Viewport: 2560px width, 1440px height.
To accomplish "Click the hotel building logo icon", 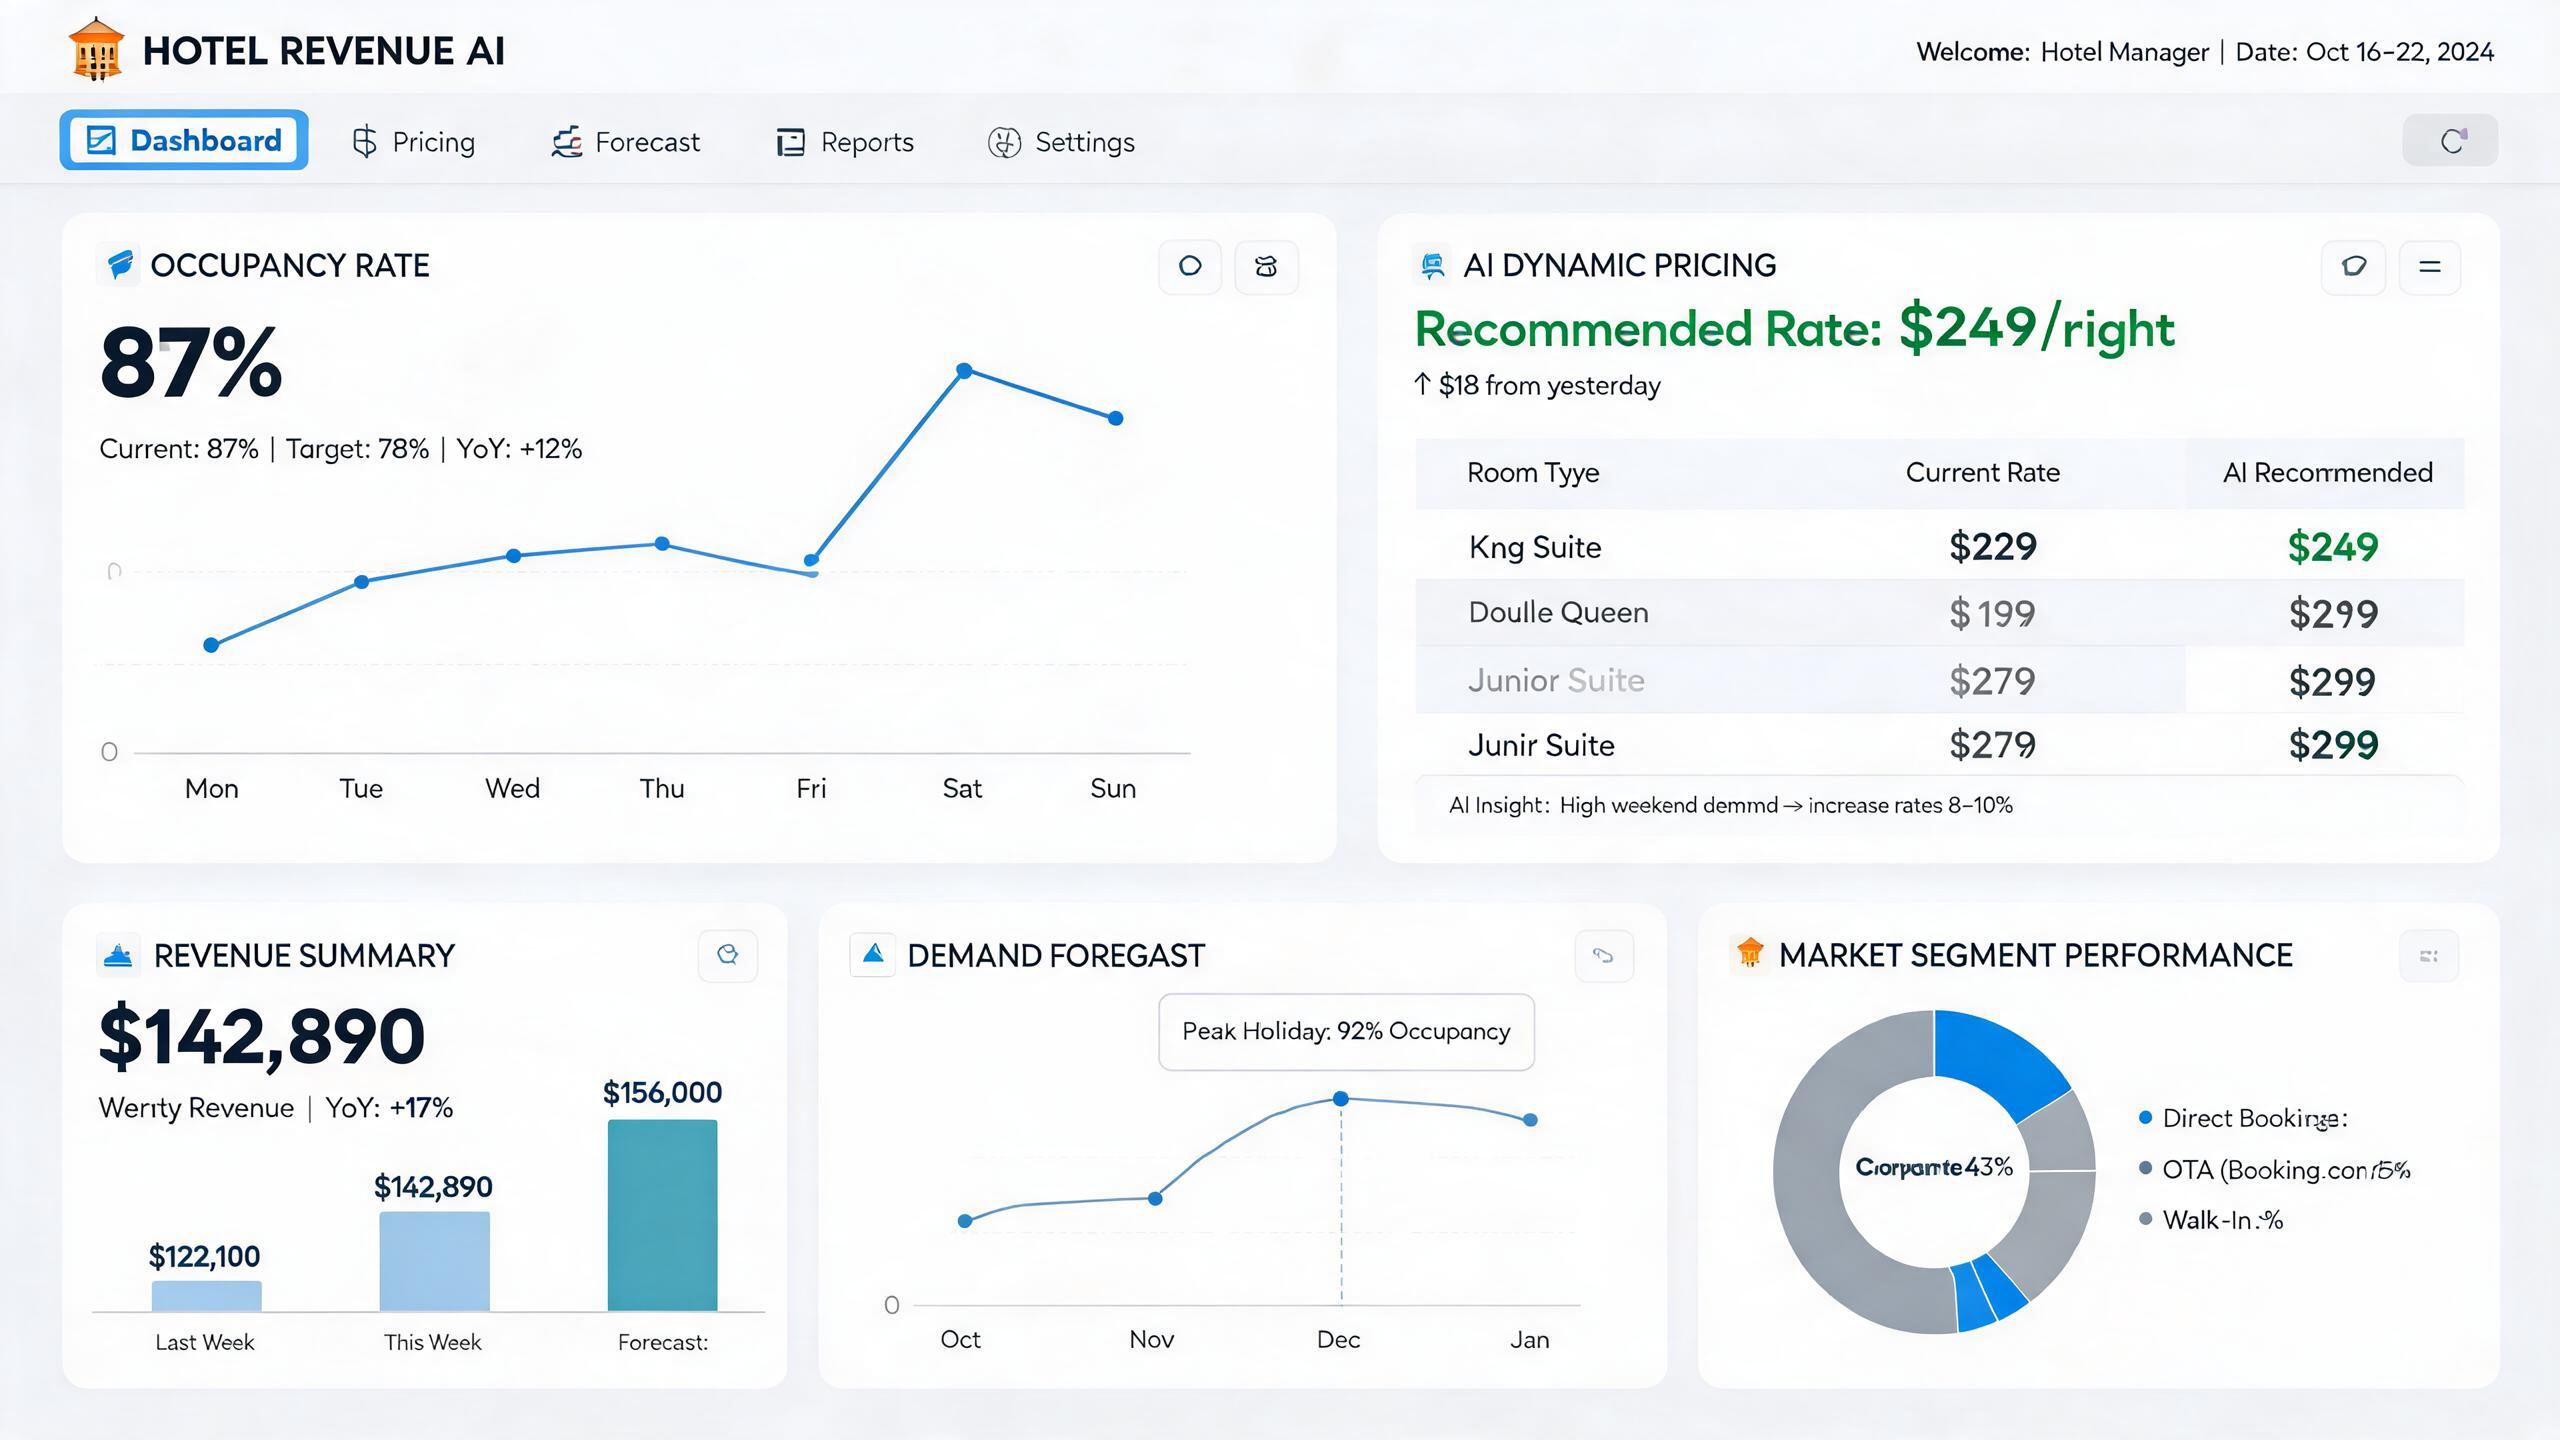I will click(96, 49).
